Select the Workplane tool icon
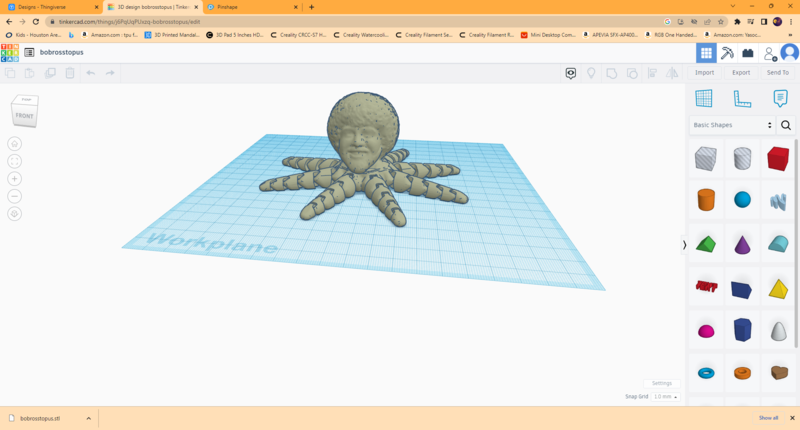The height and width of the screenshot is (430, 800). [x=704, y=98]
